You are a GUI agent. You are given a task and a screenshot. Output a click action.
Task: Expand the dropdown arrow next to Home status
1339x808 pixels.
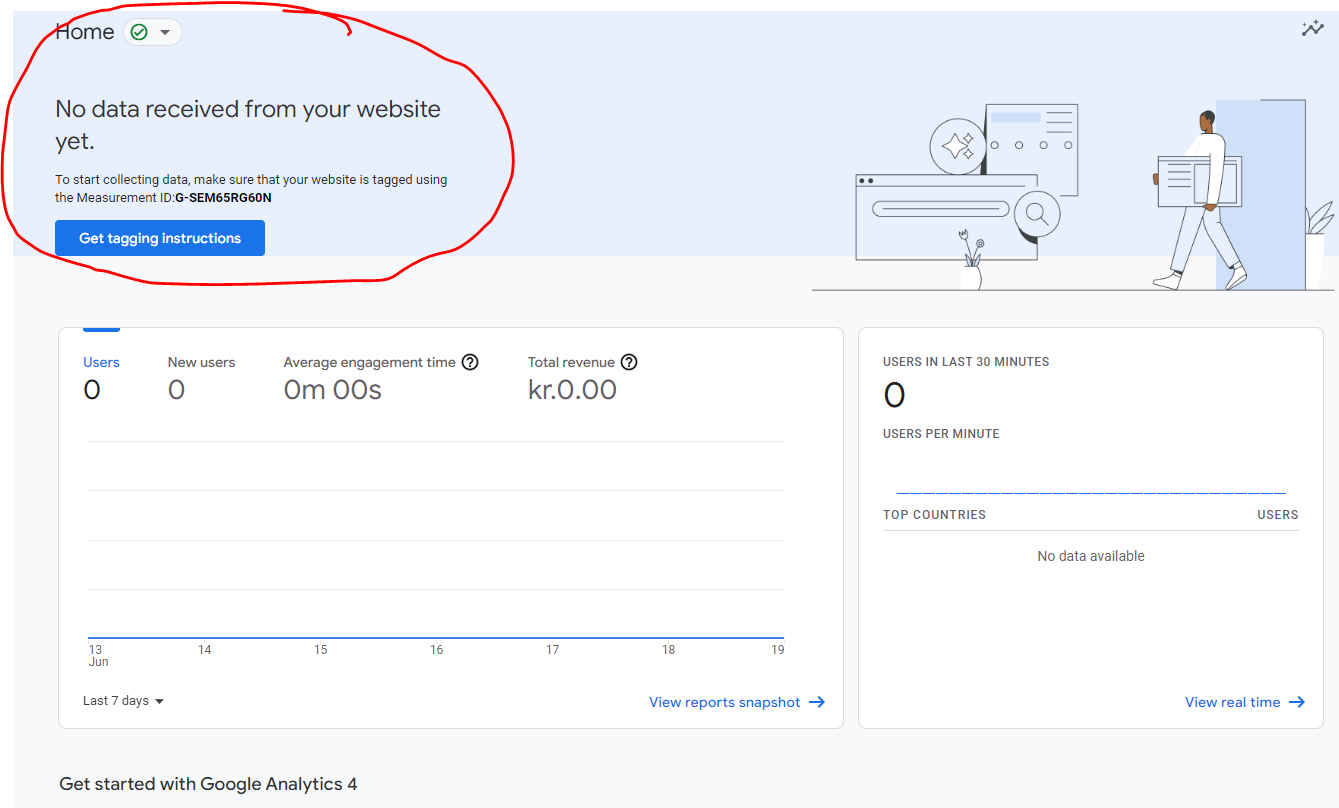click(165, 33)
